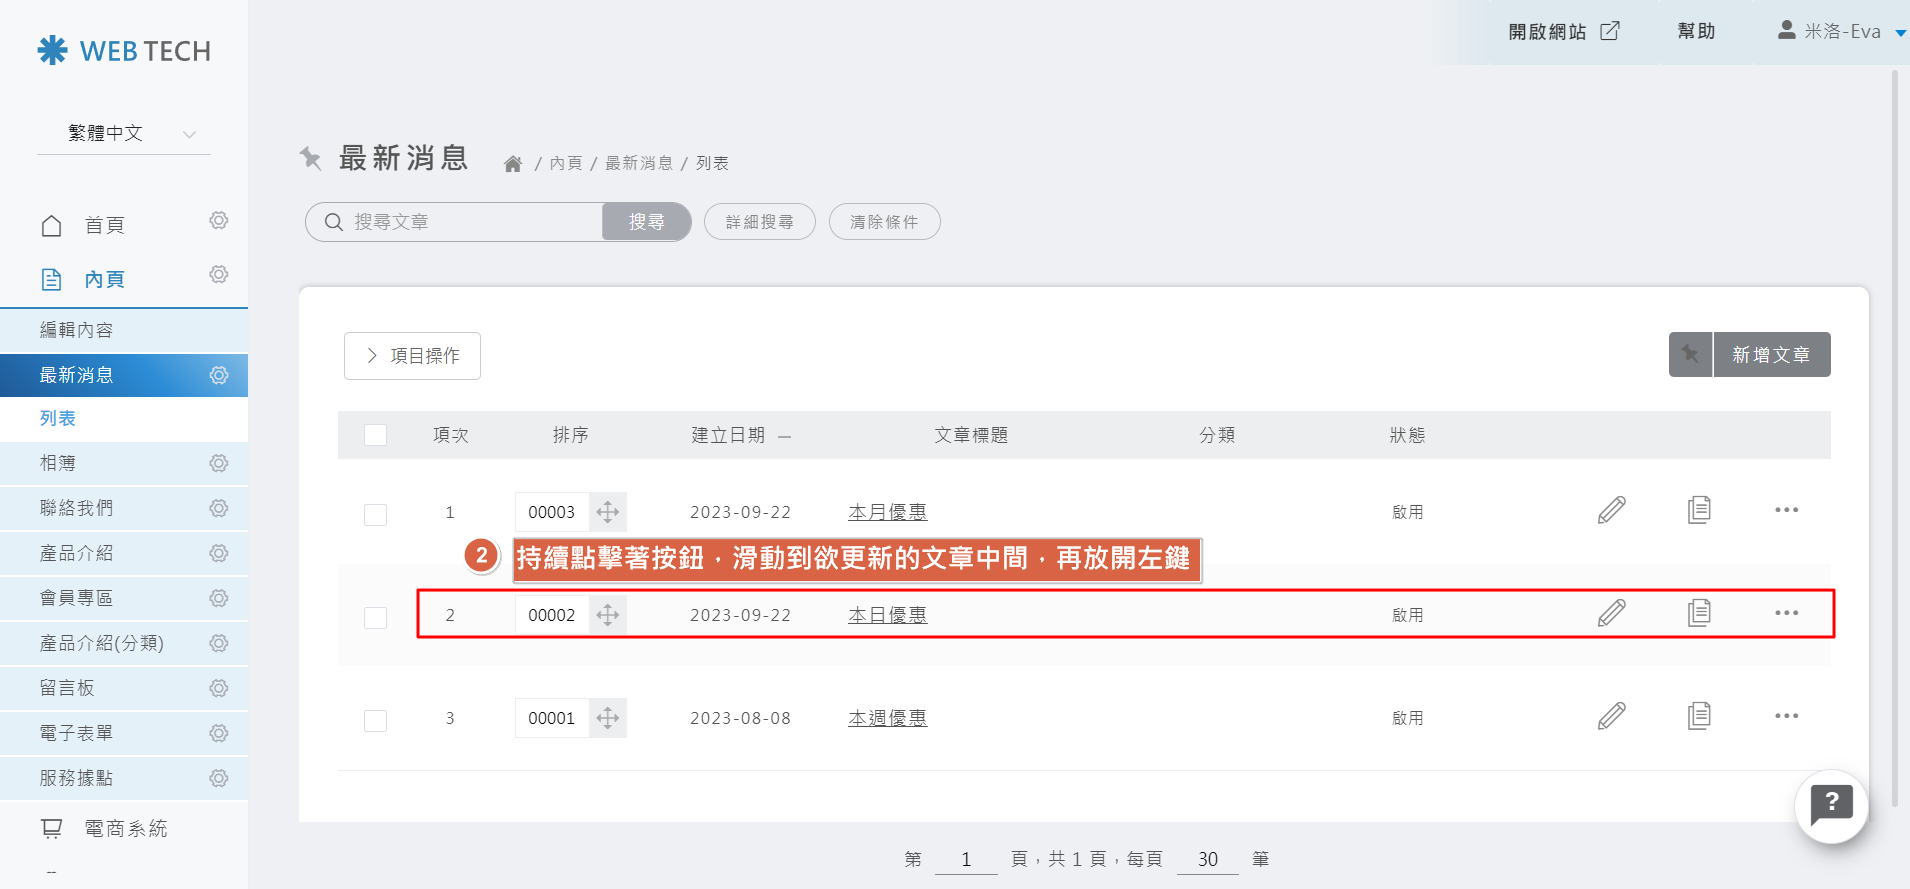Click the 新增文章 button
Screen dimensions: 1910x889
1771,355
